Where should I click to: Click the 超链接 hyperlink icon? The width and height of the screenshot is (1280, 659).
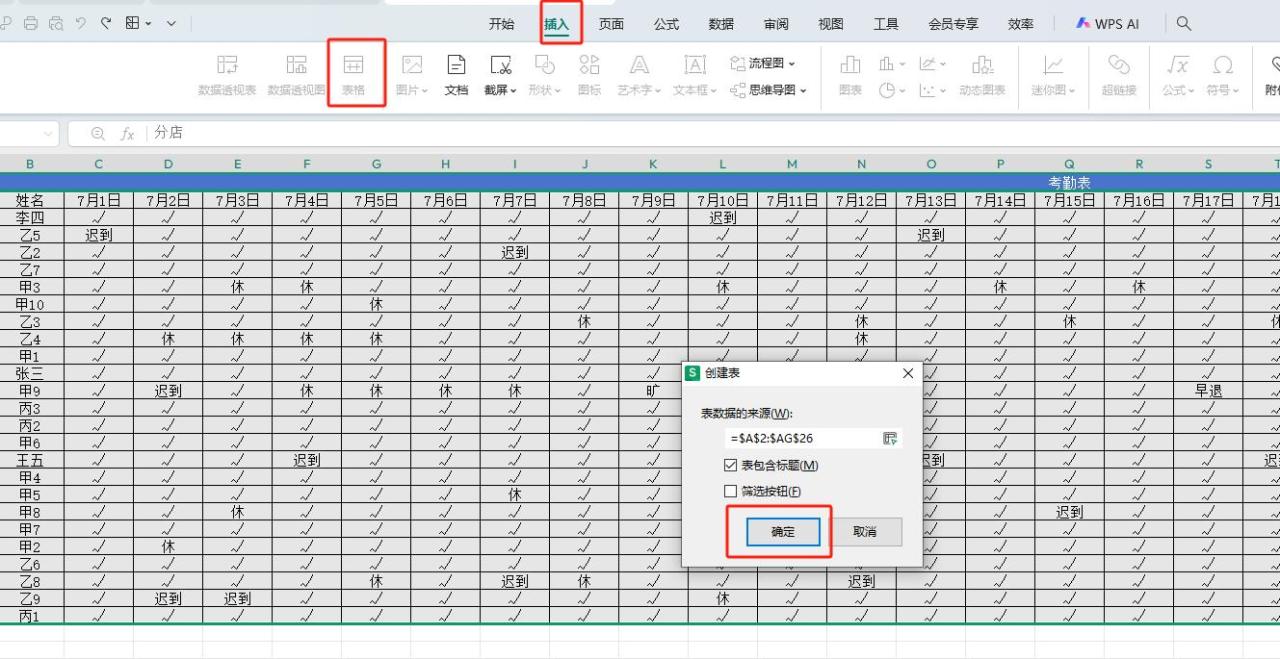[1118, 75]
